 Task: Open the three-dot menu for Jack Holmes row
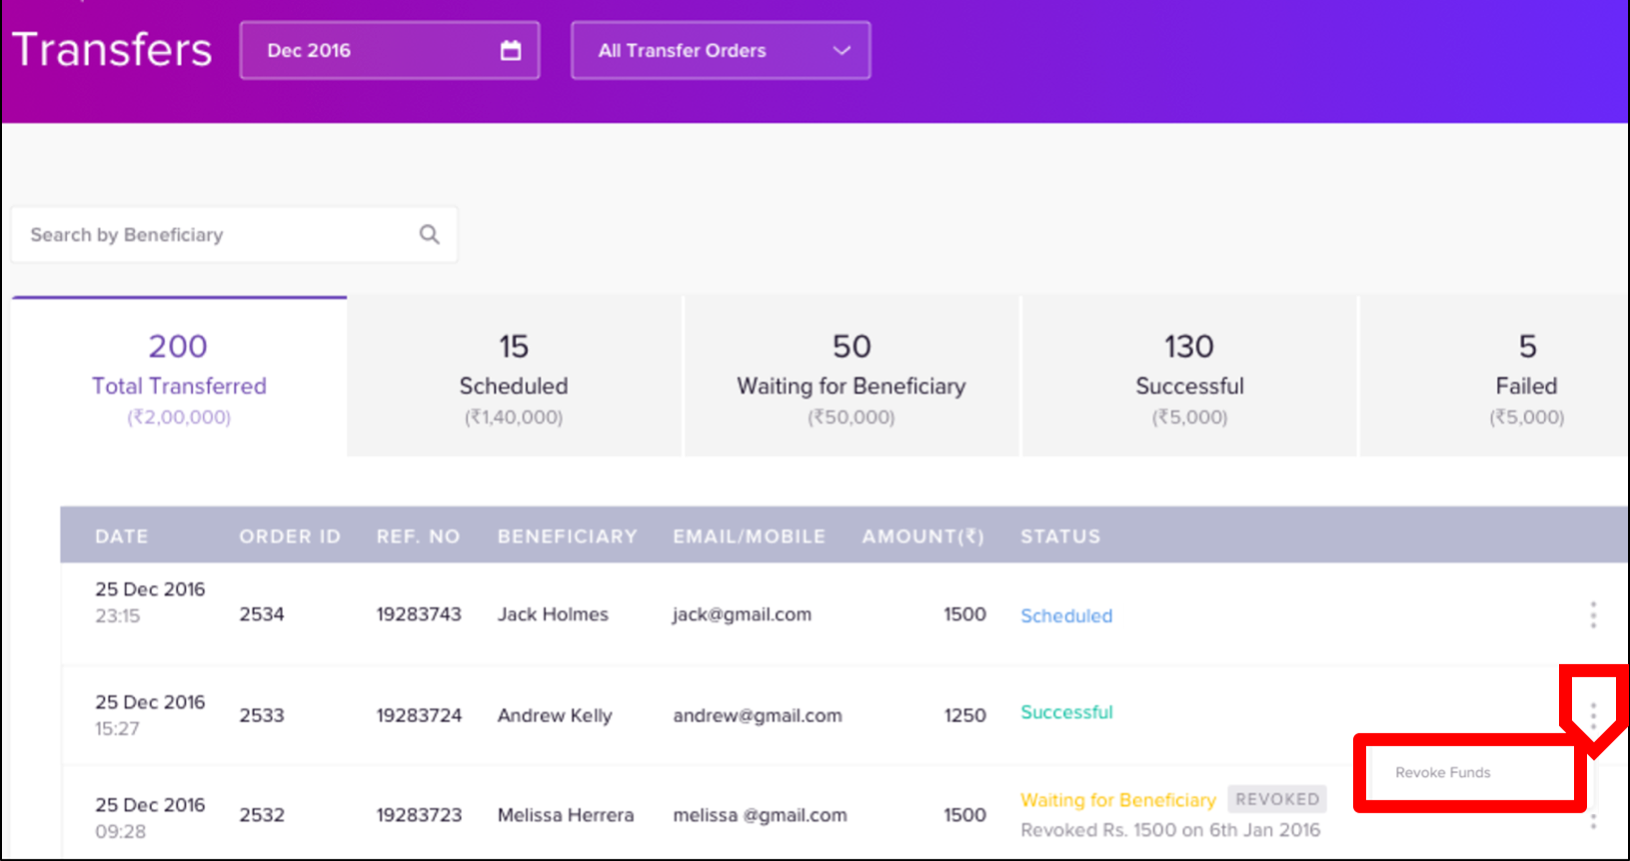(1593, 615)
